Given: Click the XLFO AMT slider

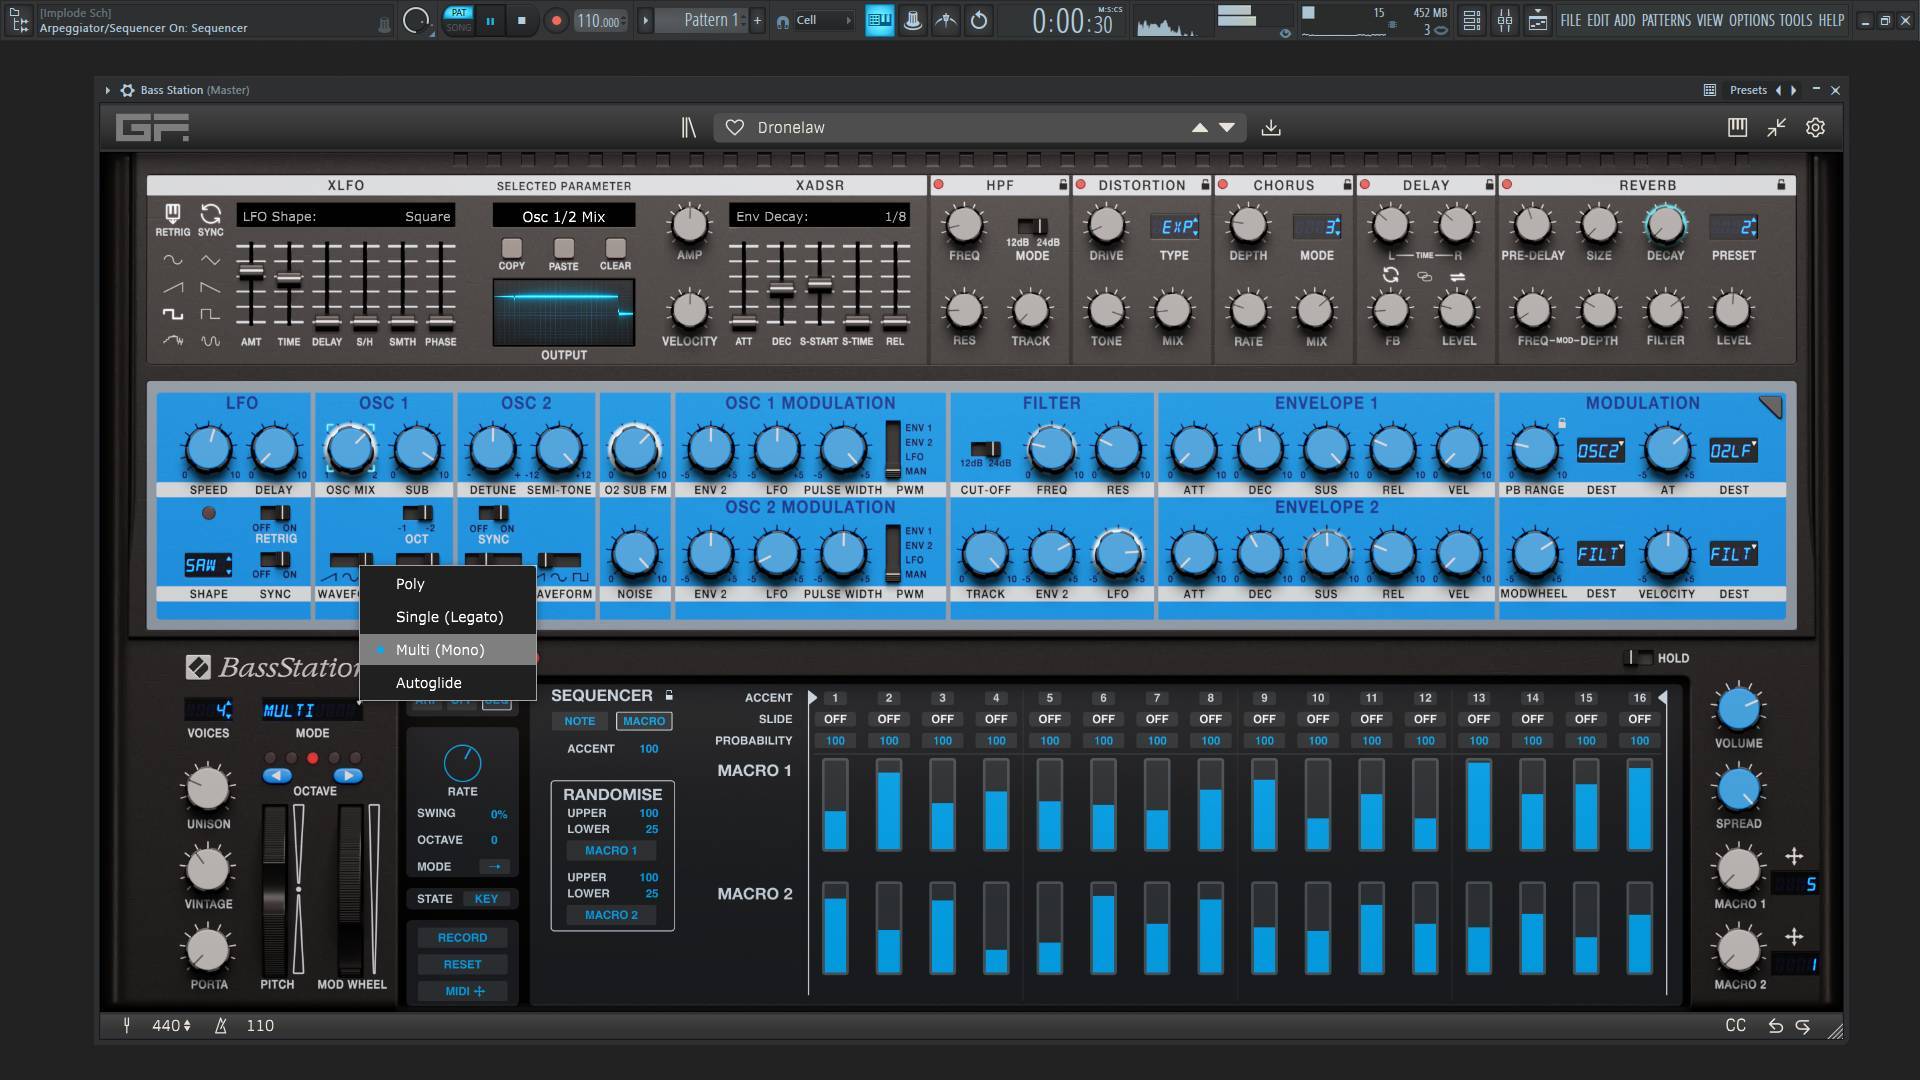Looking at the screenshot, I should 251,284.
